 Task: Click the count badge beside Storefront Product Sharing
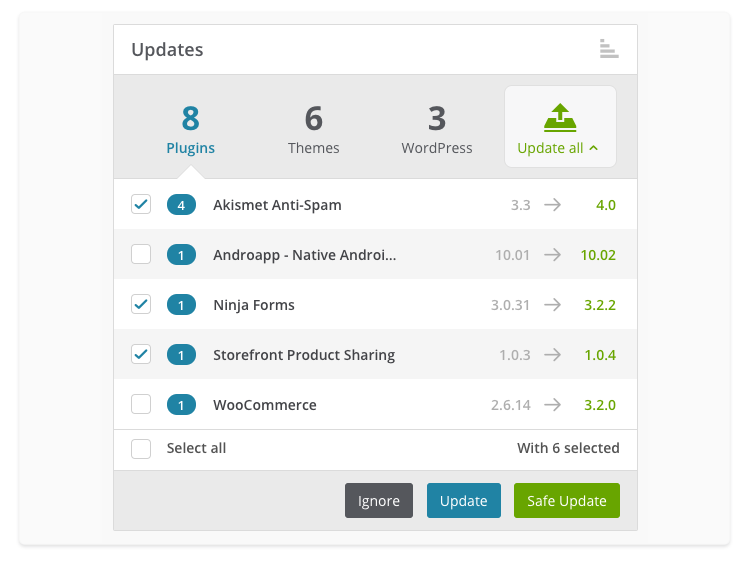tap(181, 355)
